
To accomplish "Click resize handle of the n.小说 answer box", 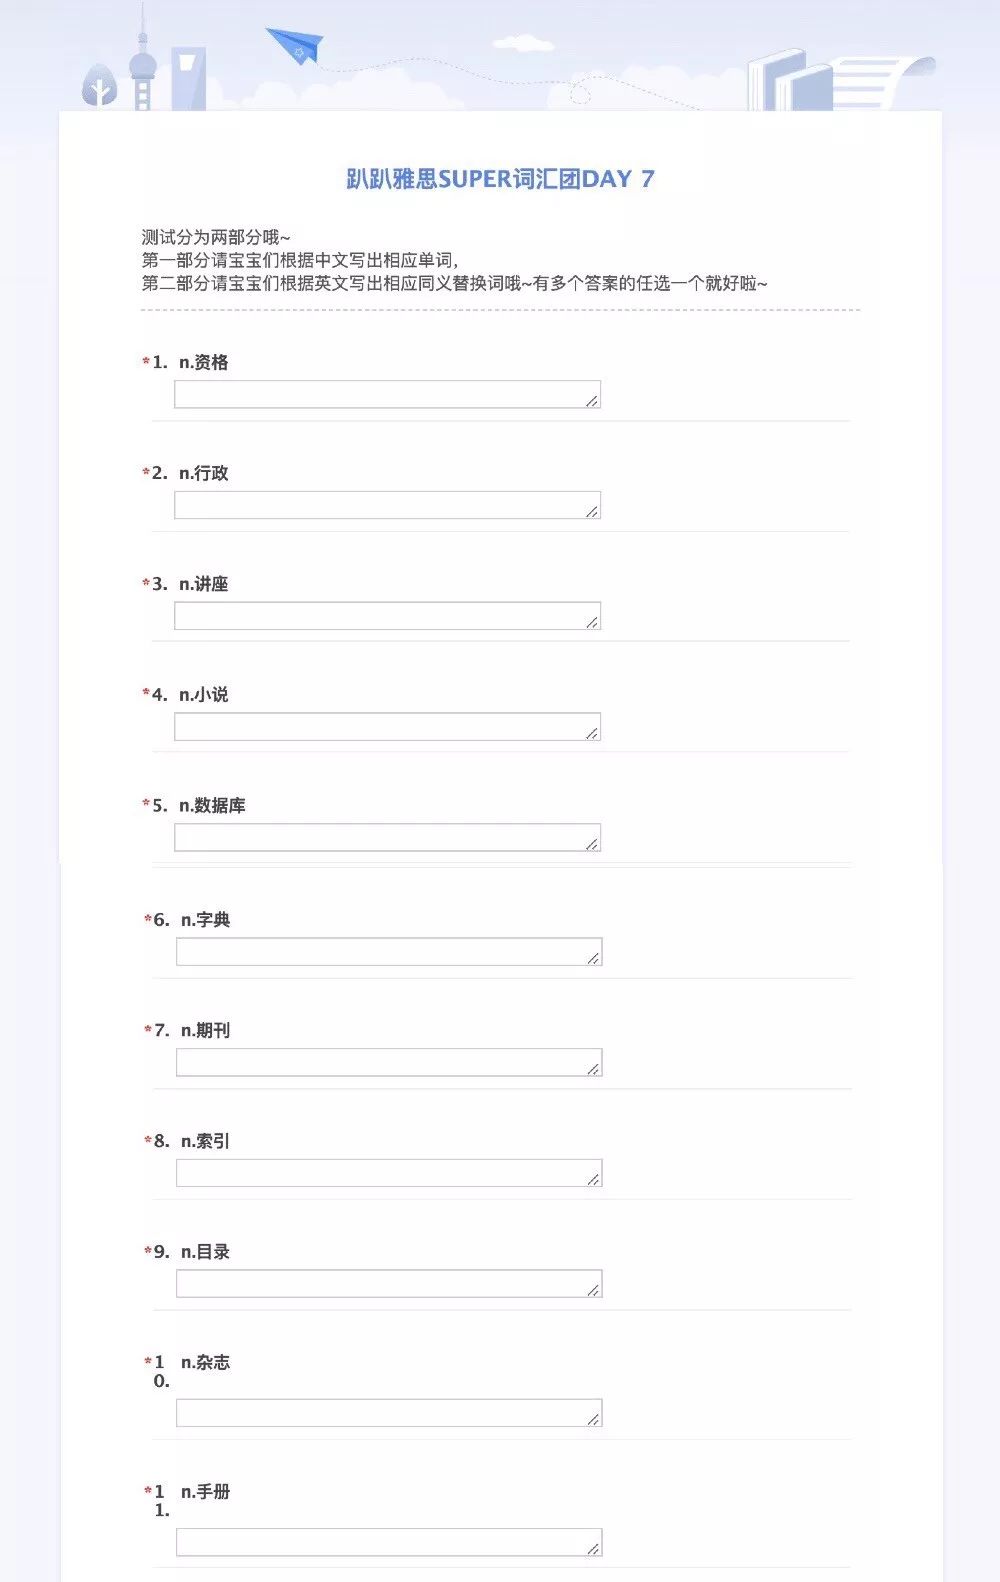I will (x=592, y=733).
